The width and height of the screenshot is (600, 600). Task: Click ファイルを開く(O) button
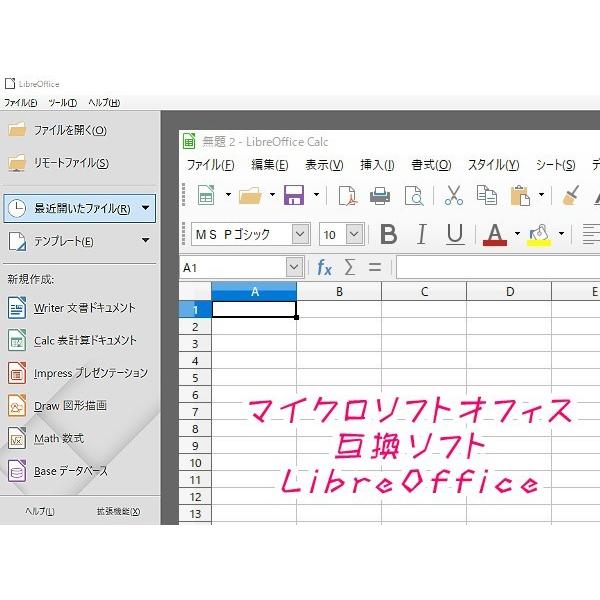(80, 130)
